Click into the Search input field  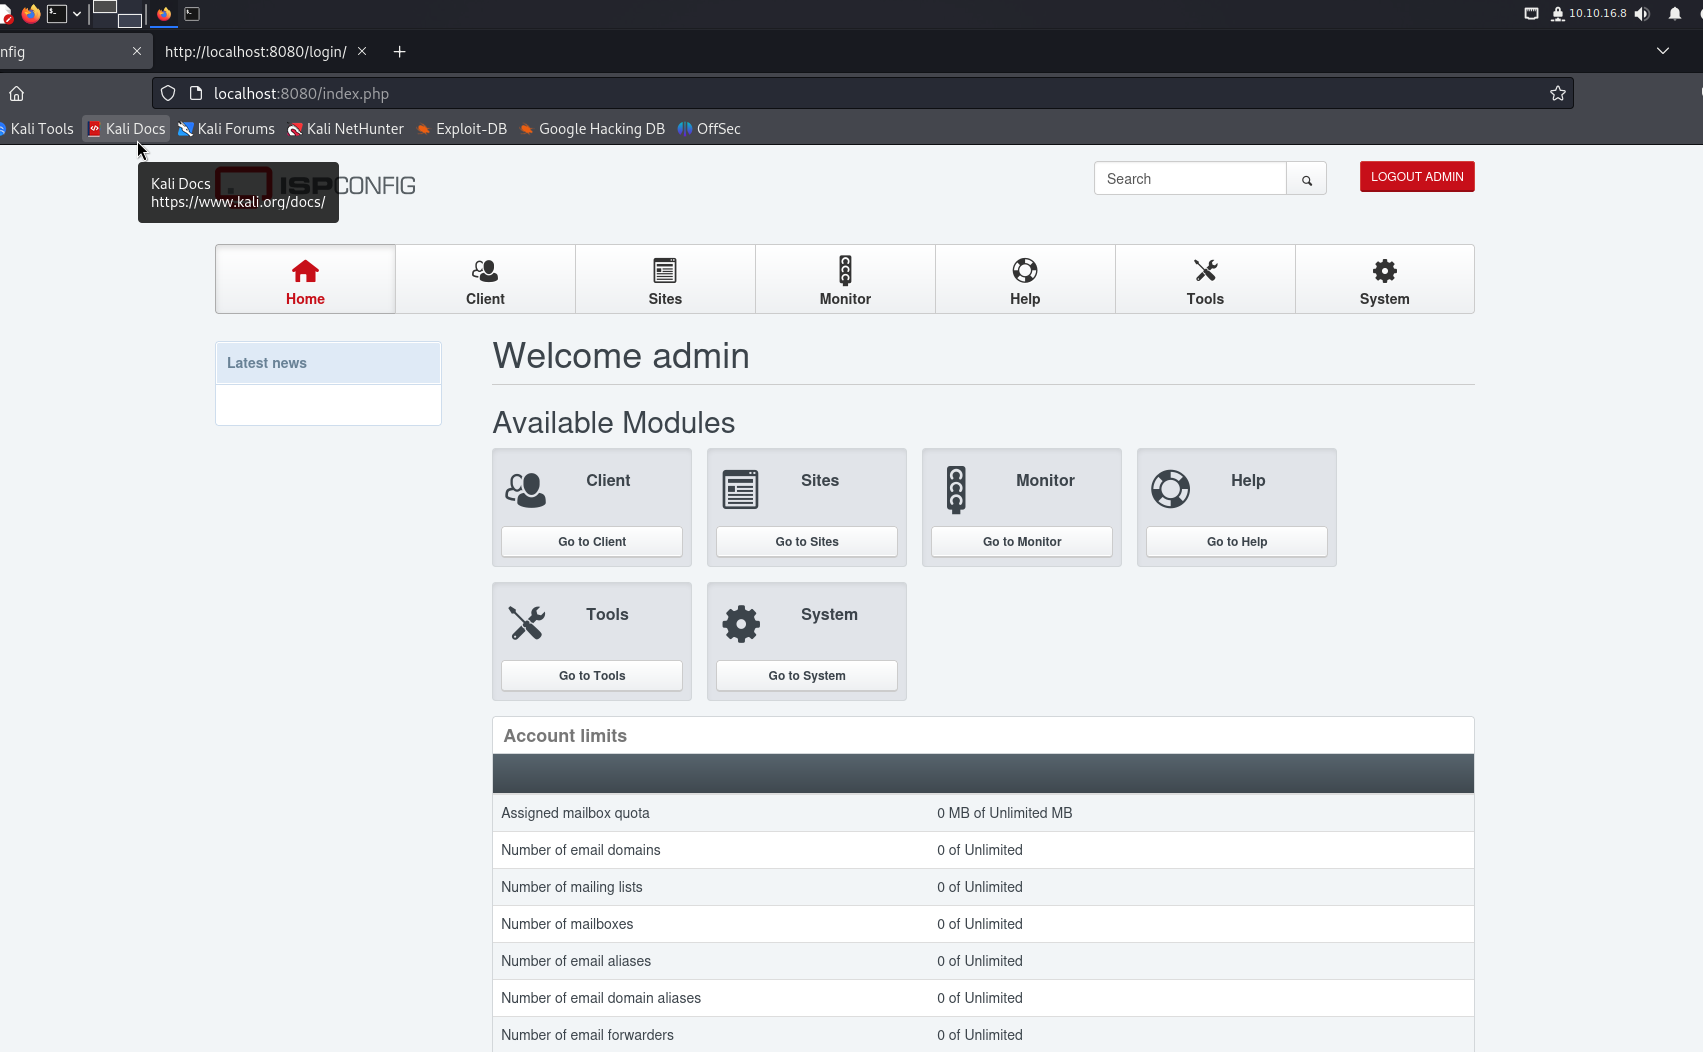coord(1190,179)
